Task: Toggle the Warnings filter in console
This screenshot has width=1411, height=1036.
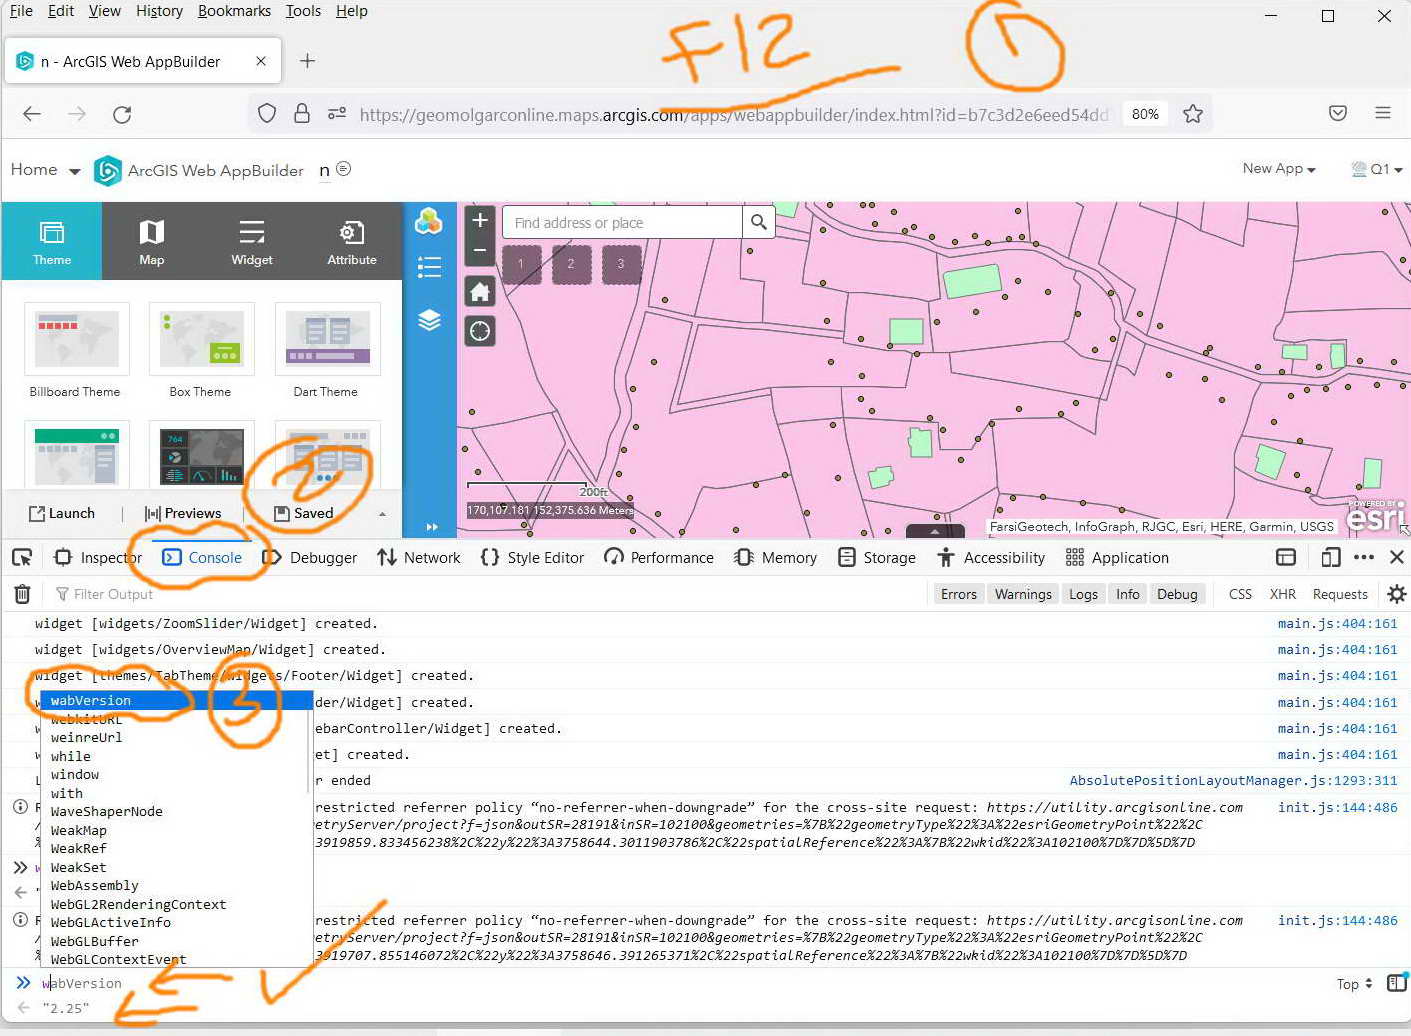Action: pyautogui.click(x=1023, y=594)
